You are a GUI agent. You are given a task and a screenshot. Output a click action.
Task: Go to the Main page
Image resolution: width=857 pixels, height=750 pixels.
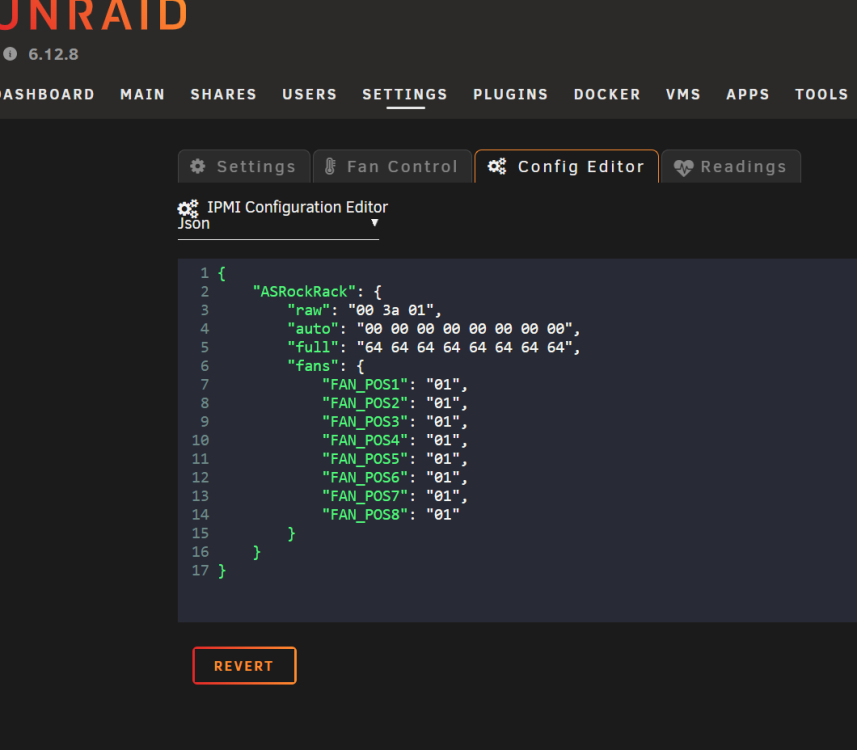point(143,95)
